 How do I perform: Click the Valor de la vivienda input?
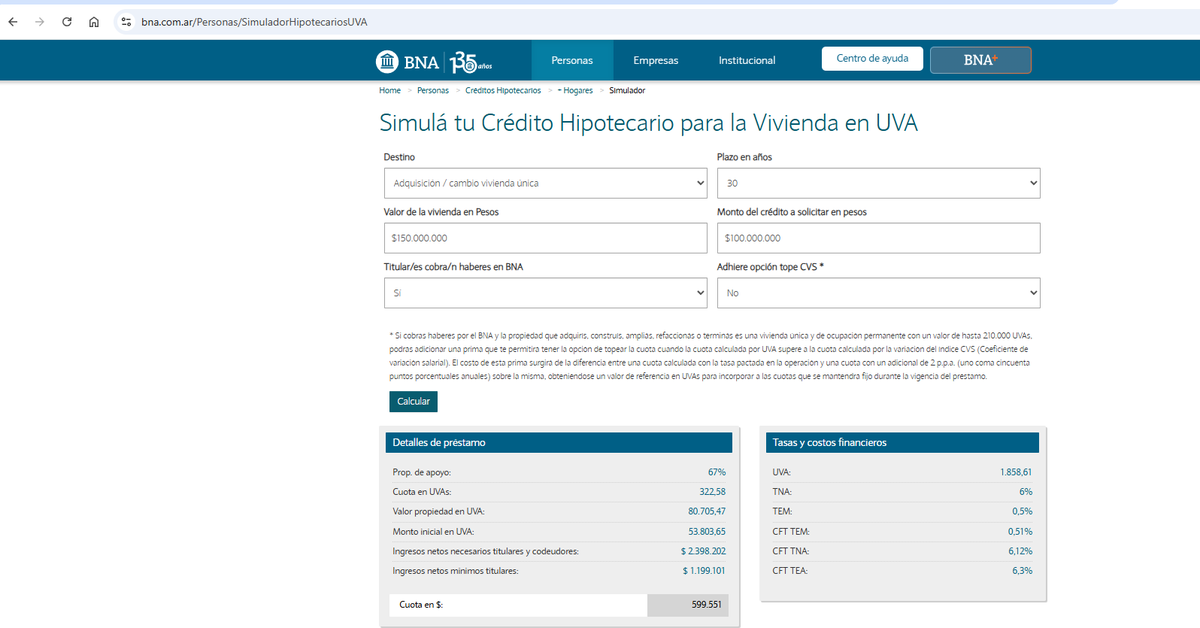coord(546,238)
